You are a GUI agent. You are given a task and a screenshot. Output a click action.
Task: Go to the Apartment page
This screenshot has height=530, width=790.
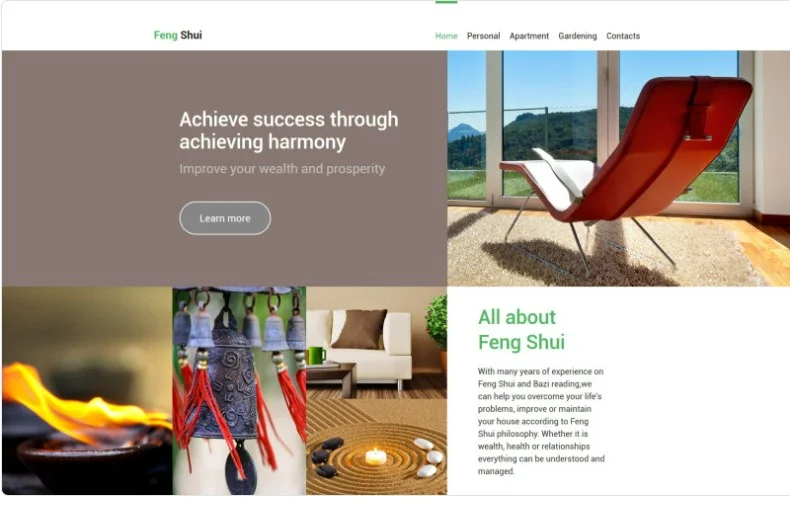click(529, 36)
